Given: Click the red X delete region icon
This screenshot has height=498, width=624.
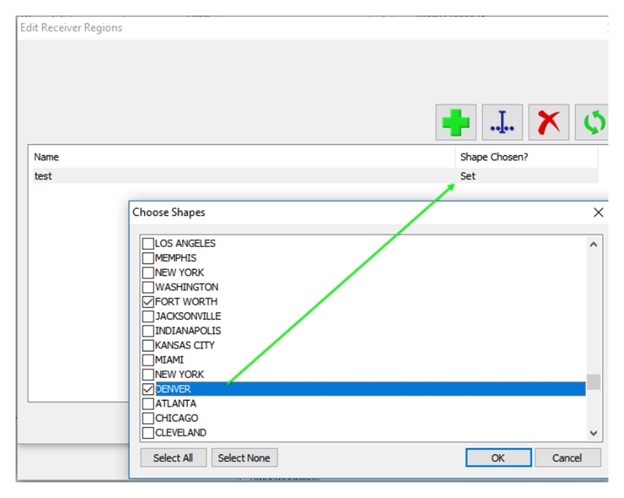Looking at the screenshot, I should (549, 122).
